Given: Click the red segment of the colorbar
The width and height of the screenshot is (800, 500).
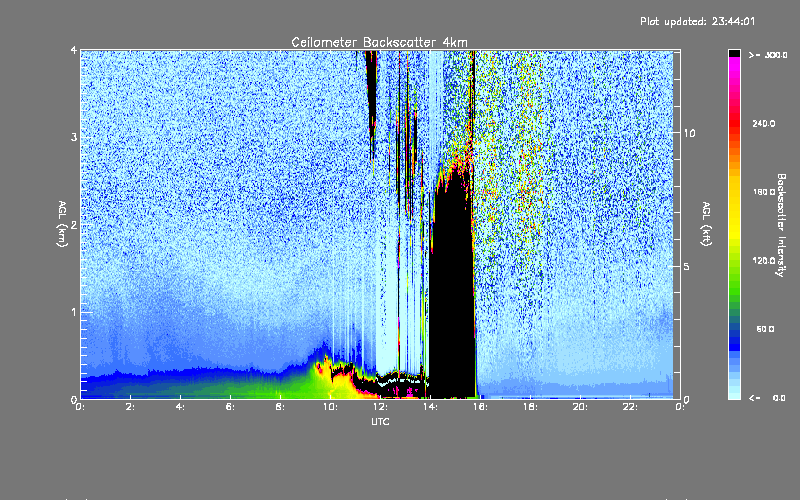Looking at the screenshot, I should (734, 125).
